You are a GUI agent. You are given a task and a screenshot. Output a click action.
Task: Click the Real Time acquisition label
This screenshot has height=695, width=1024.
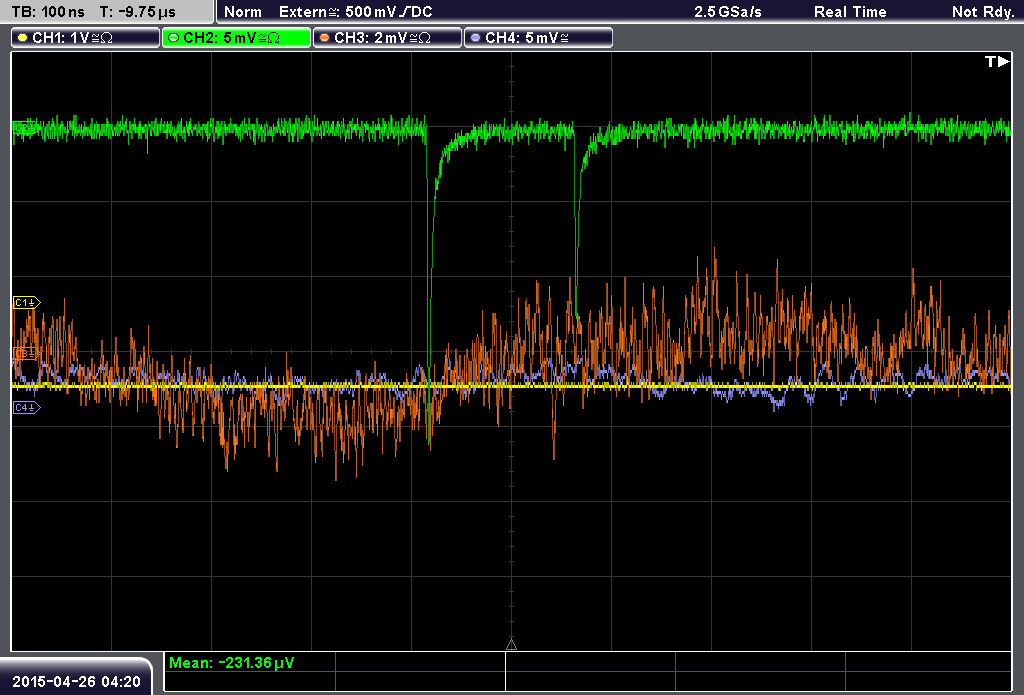coord(850,12)
